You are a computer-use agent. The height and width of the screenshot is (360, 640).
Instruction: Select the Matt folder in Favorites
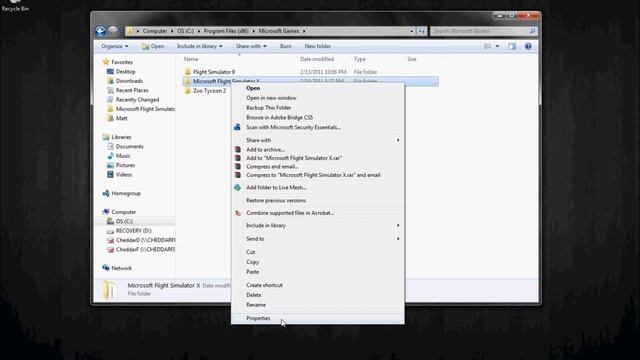pos(121,118)
